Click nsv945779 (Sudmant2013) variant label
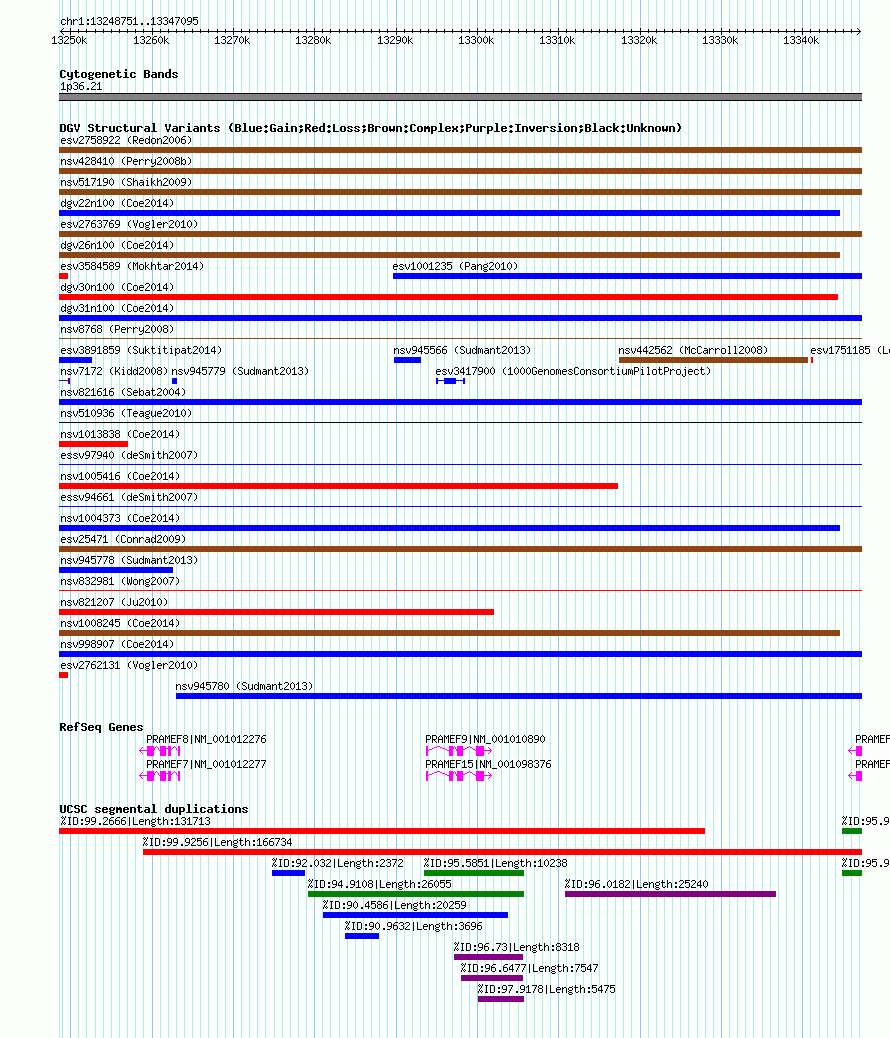Screen dimensions: 890x1038 (240, 371)
